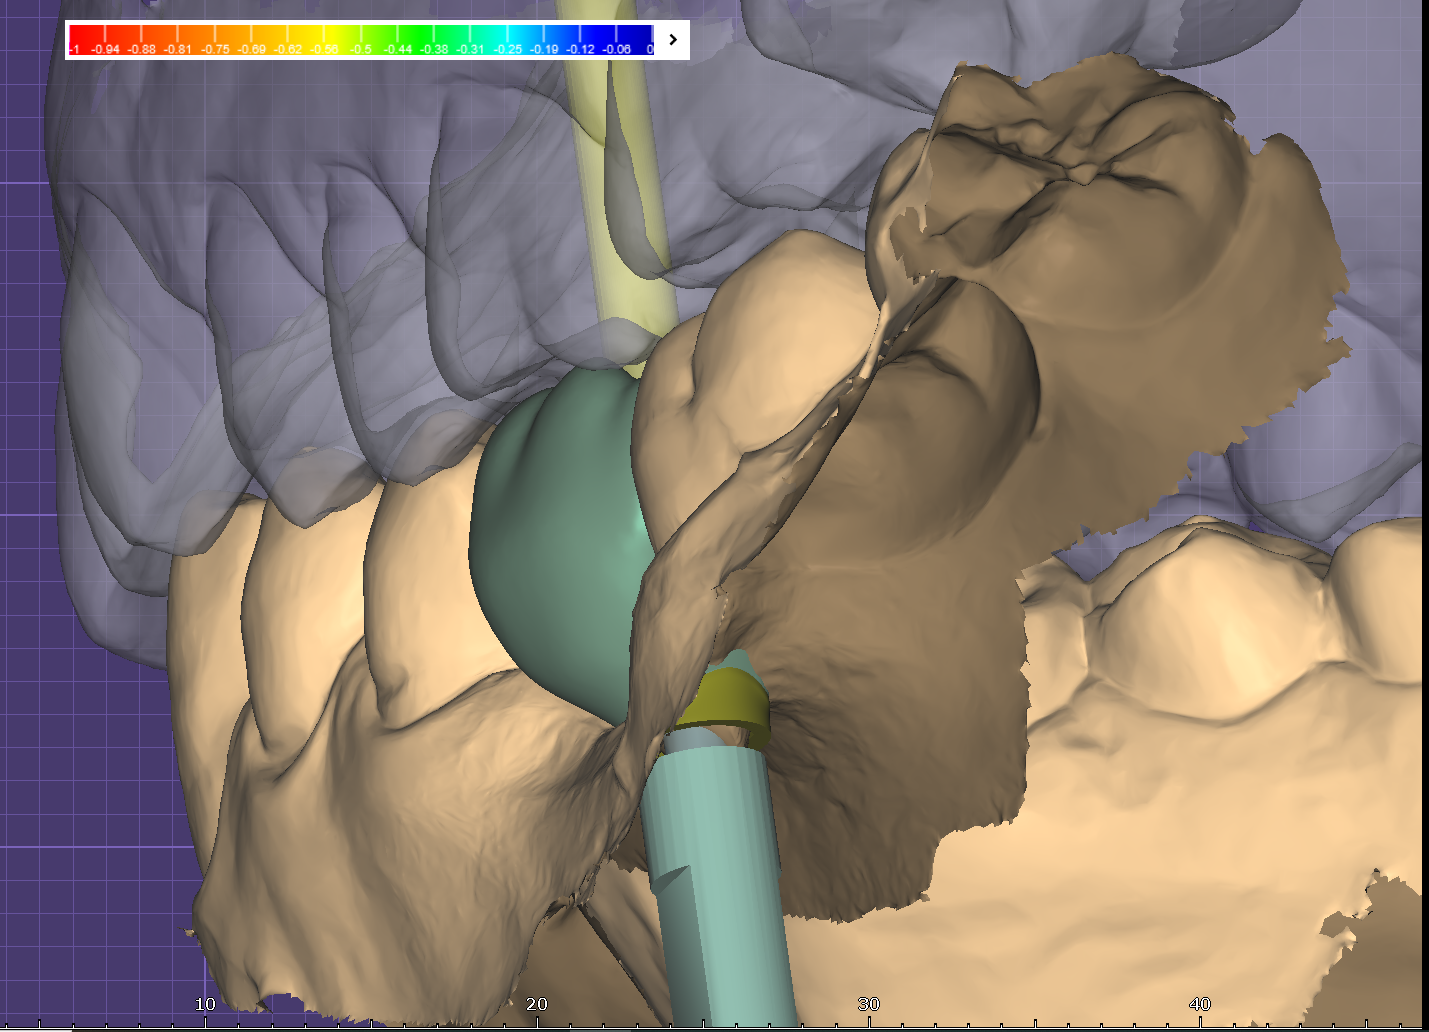Select the dark blue -0.06 scale segment

pos(617,40)
